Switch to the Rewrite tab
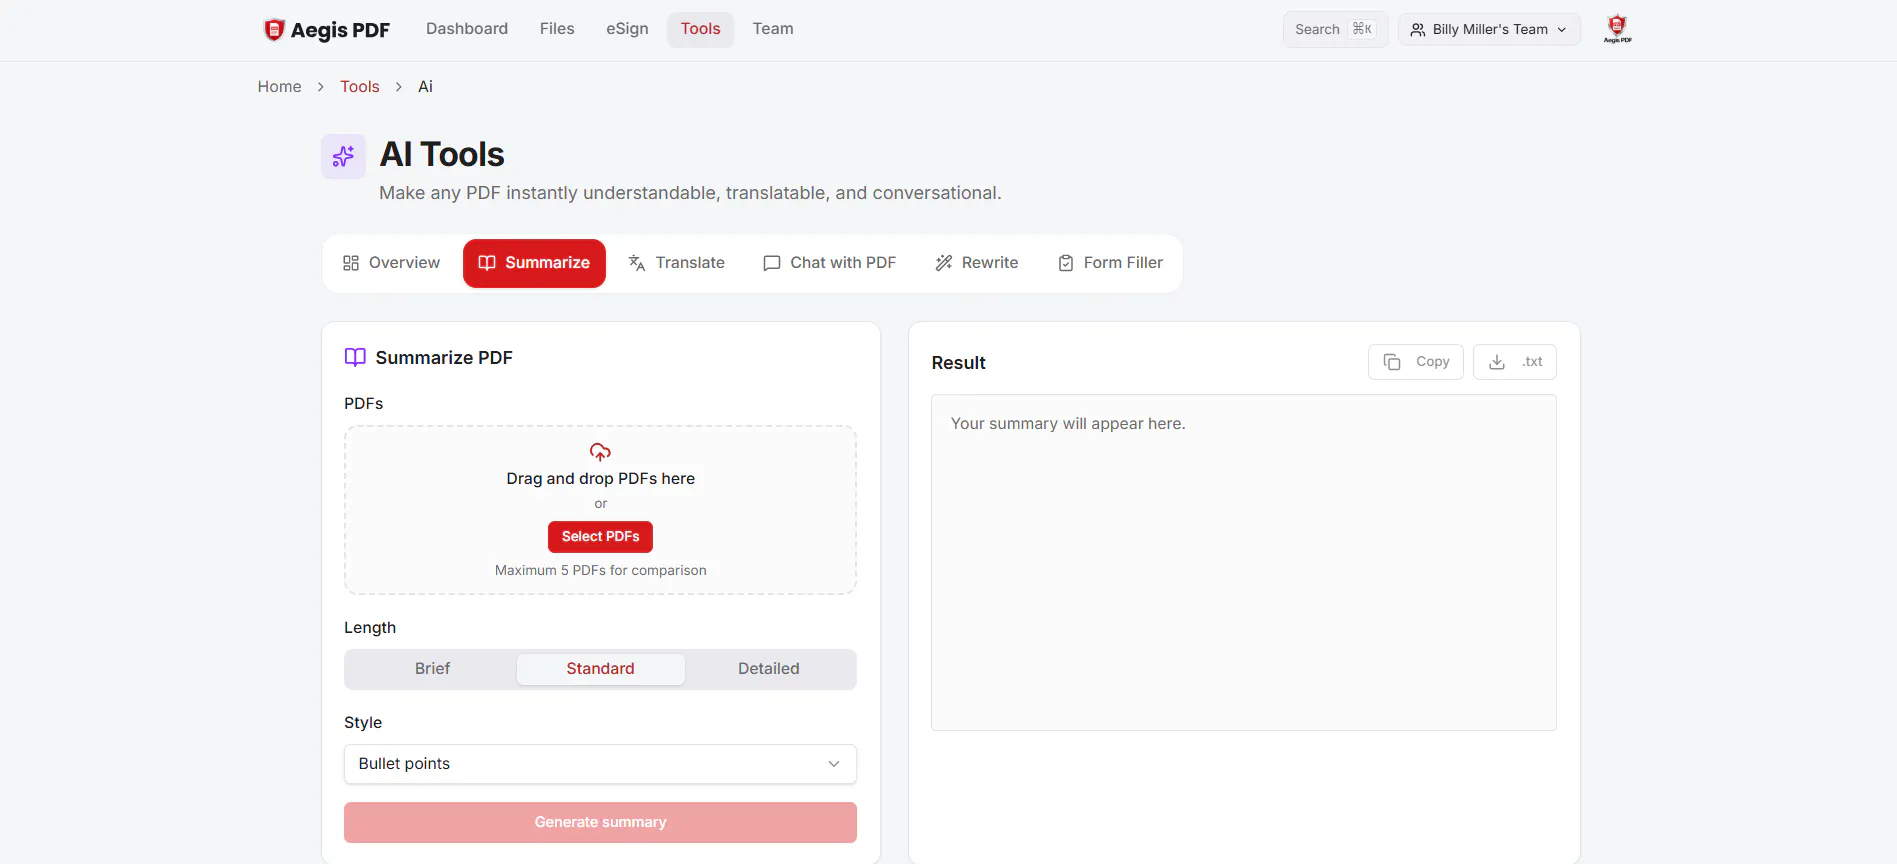Image resolution: width=1897 pixels, height=864 pixels. pyautogui.click(x=976, y=263)
